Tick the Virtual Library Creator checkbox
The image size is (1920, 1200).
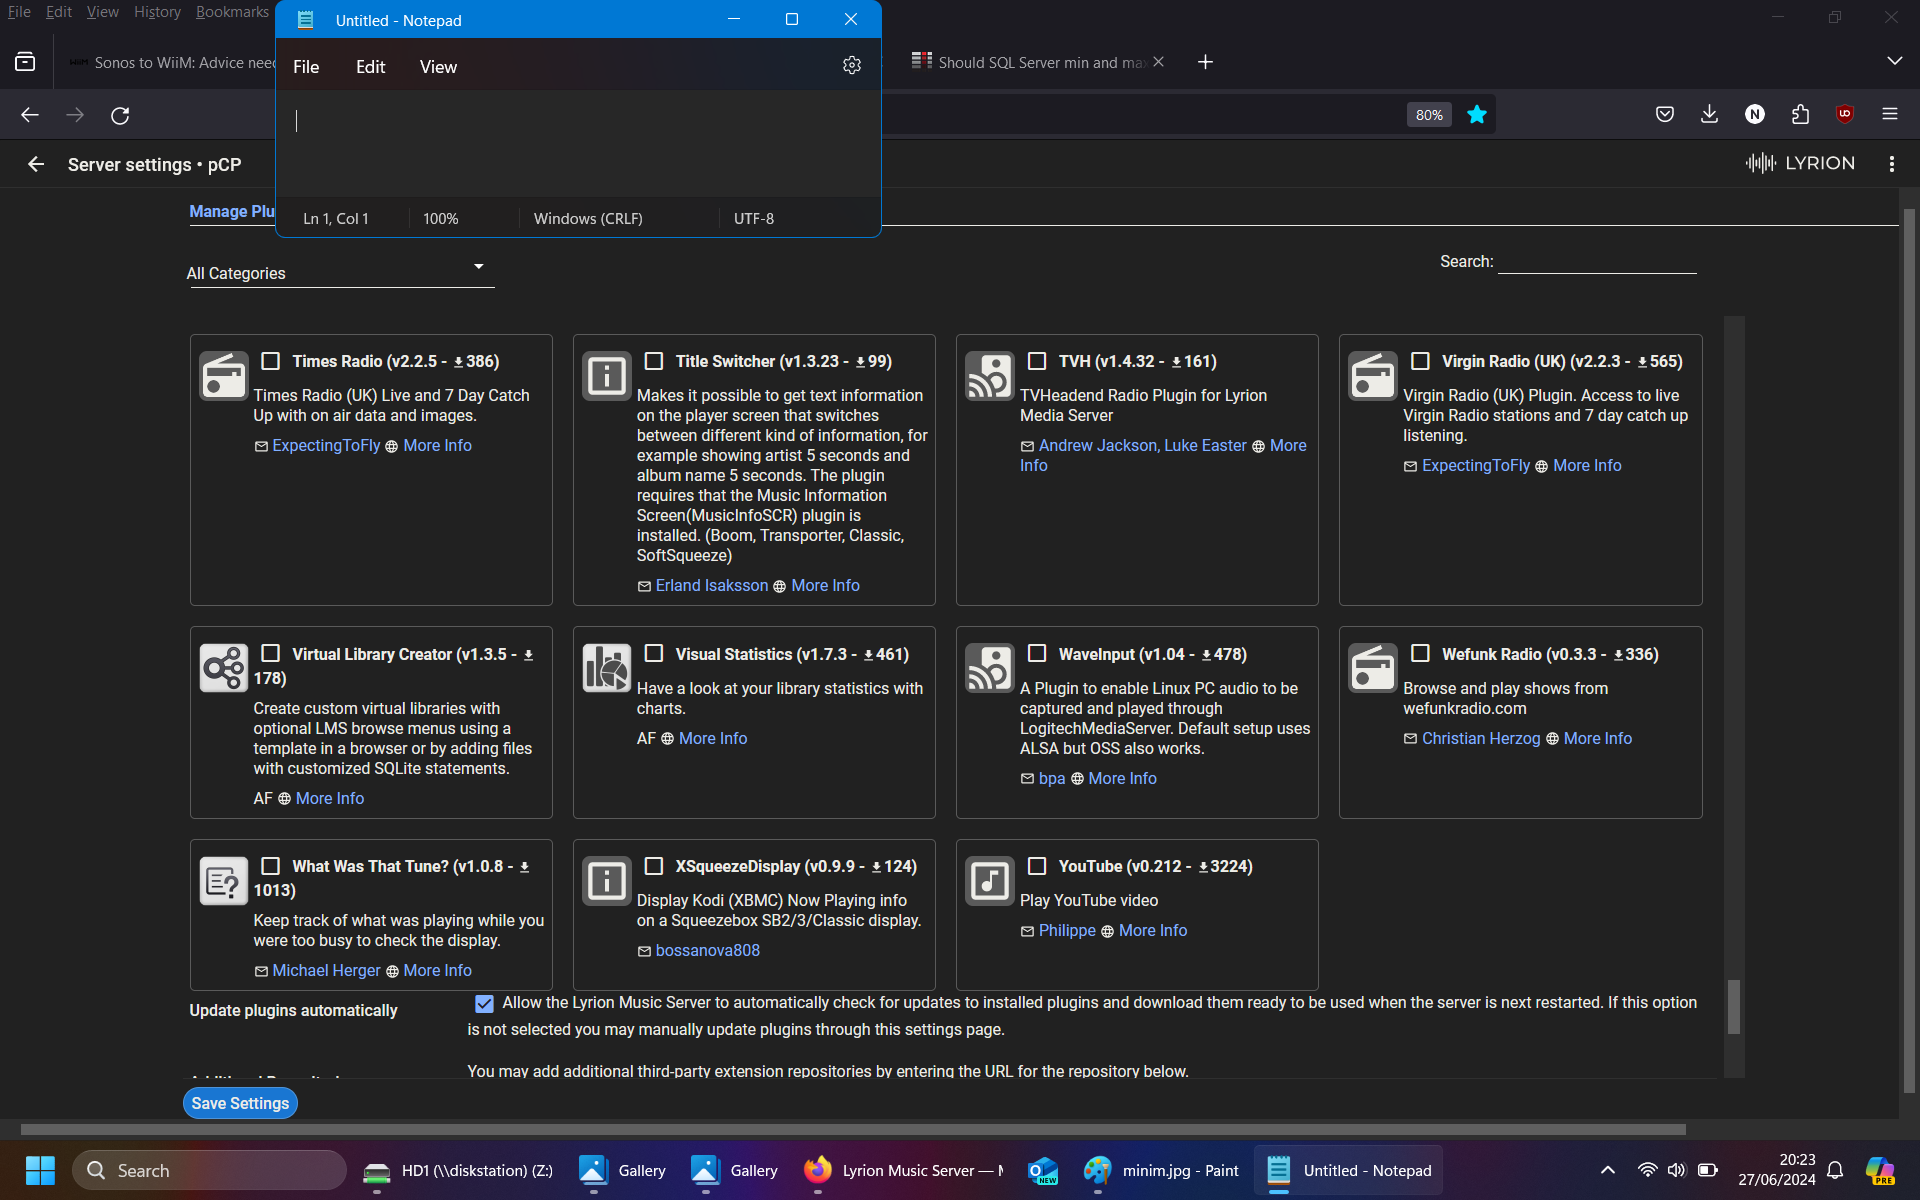coord(271,654)
